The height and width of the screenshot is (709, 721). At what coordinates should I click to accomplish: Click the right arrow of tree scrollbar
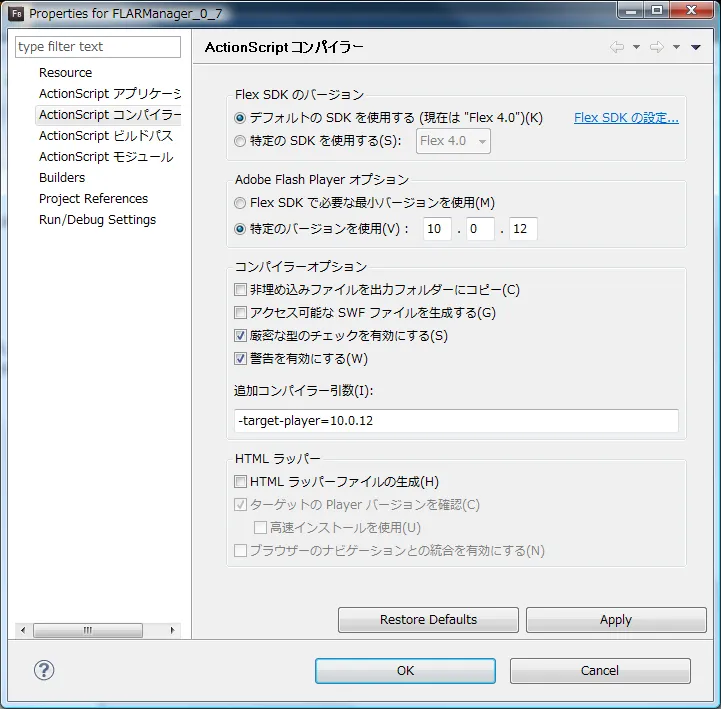click(172, 630)
